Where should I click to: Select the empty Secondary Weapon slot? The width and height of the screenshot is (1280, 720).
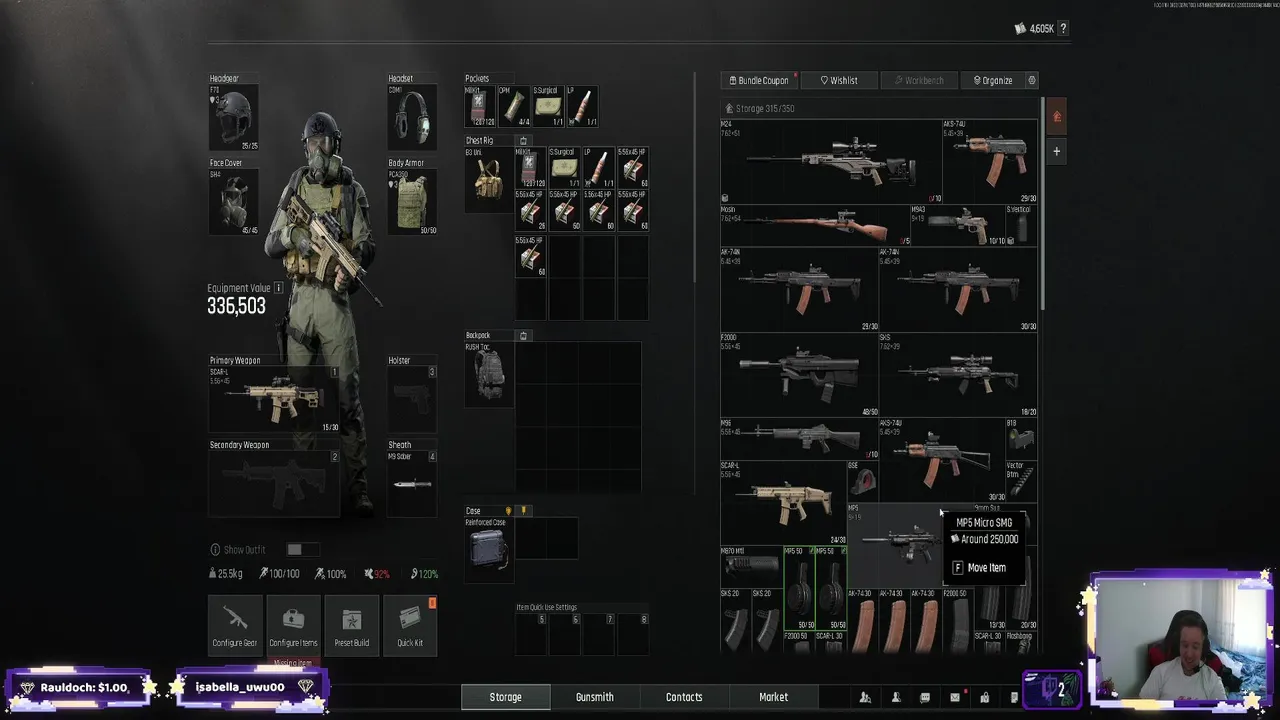point(275,484)
